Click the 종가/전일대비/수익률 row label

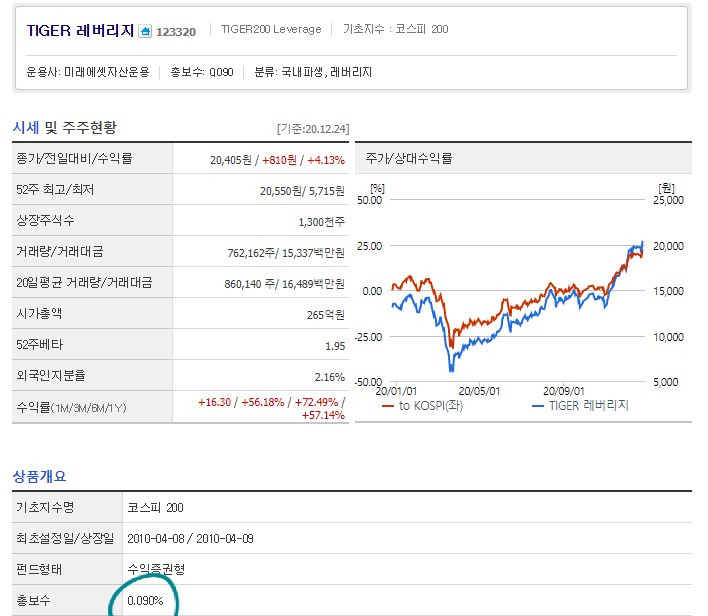pyautogui.click(x=74, y=158)
